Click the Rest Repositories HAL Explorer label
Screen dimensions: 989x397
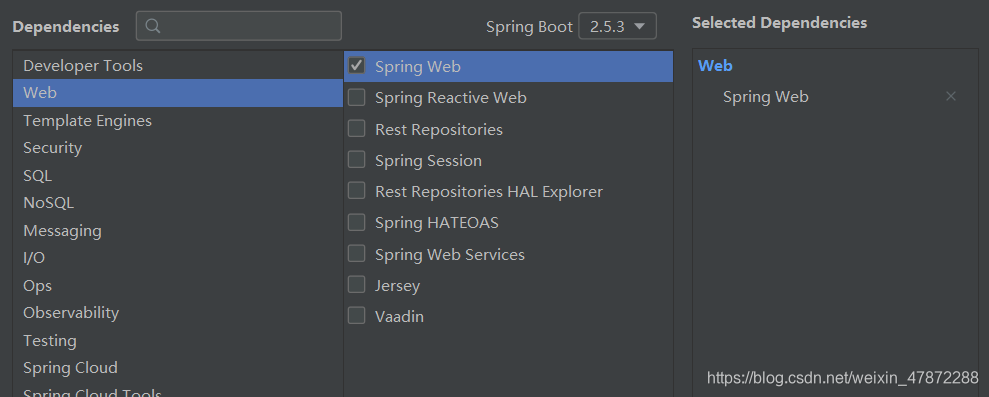[x=489, y=191]
